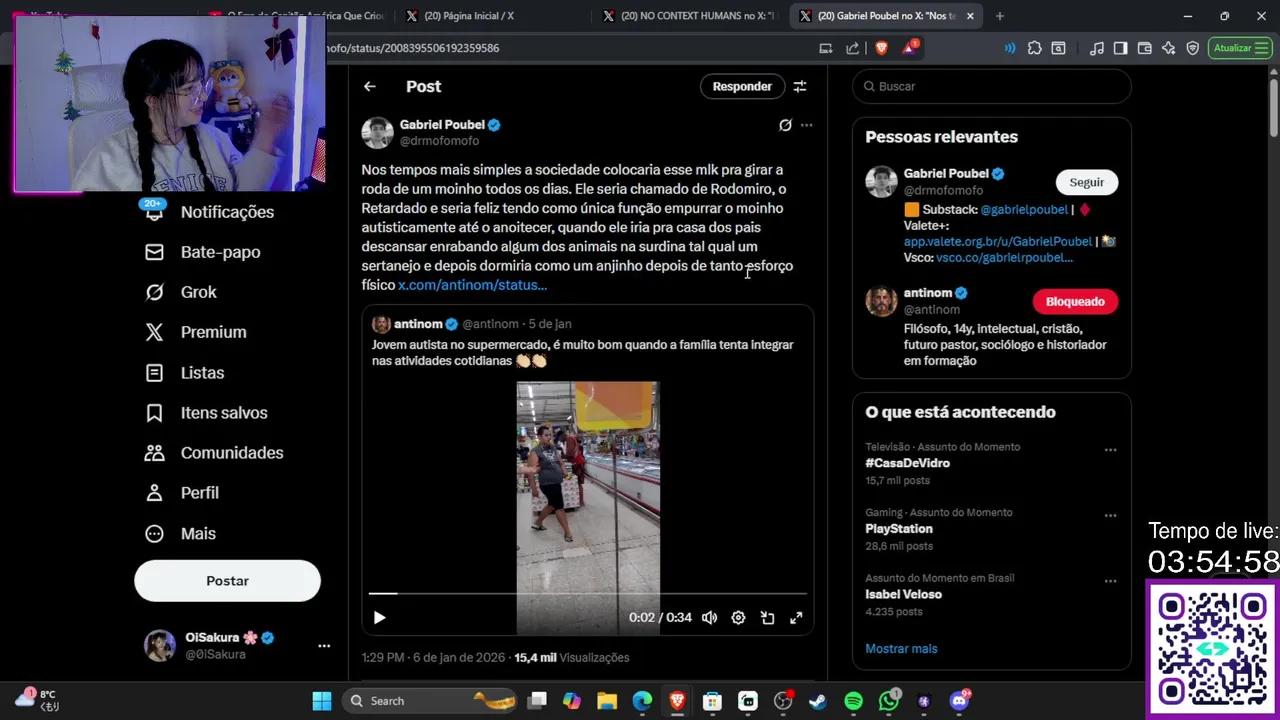The width and height of the screenshot is (1280, 720).
Task: Open a new browser tab
Action: pos(1000,16)
